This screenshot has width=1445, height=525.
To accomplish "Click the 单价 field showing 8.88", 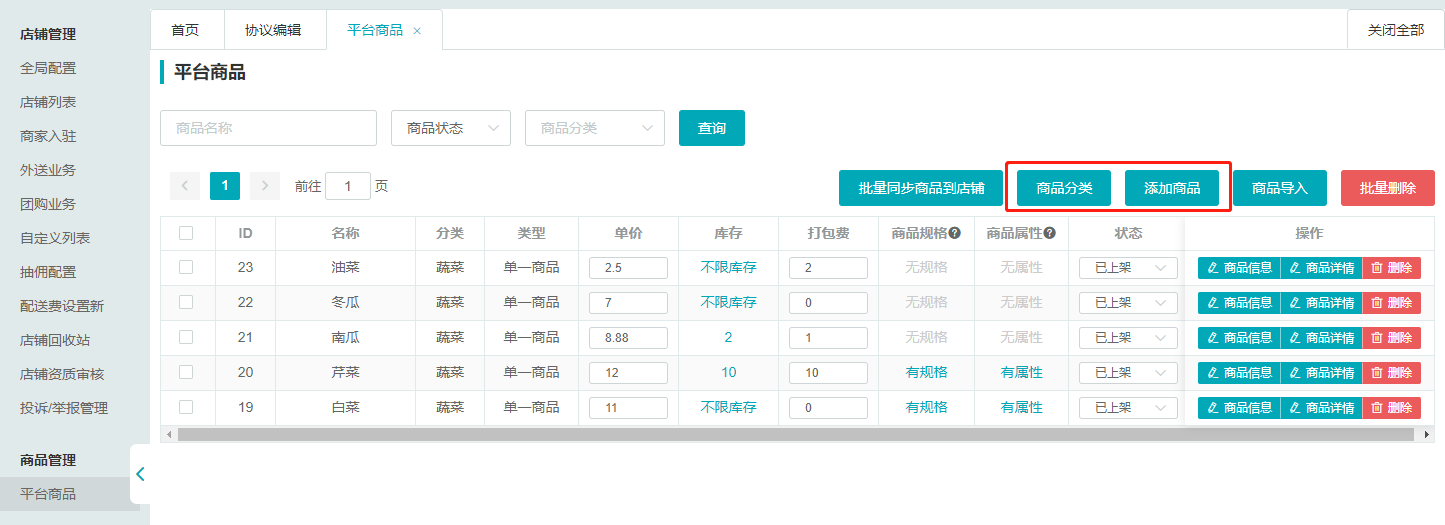I will point(628,338).
